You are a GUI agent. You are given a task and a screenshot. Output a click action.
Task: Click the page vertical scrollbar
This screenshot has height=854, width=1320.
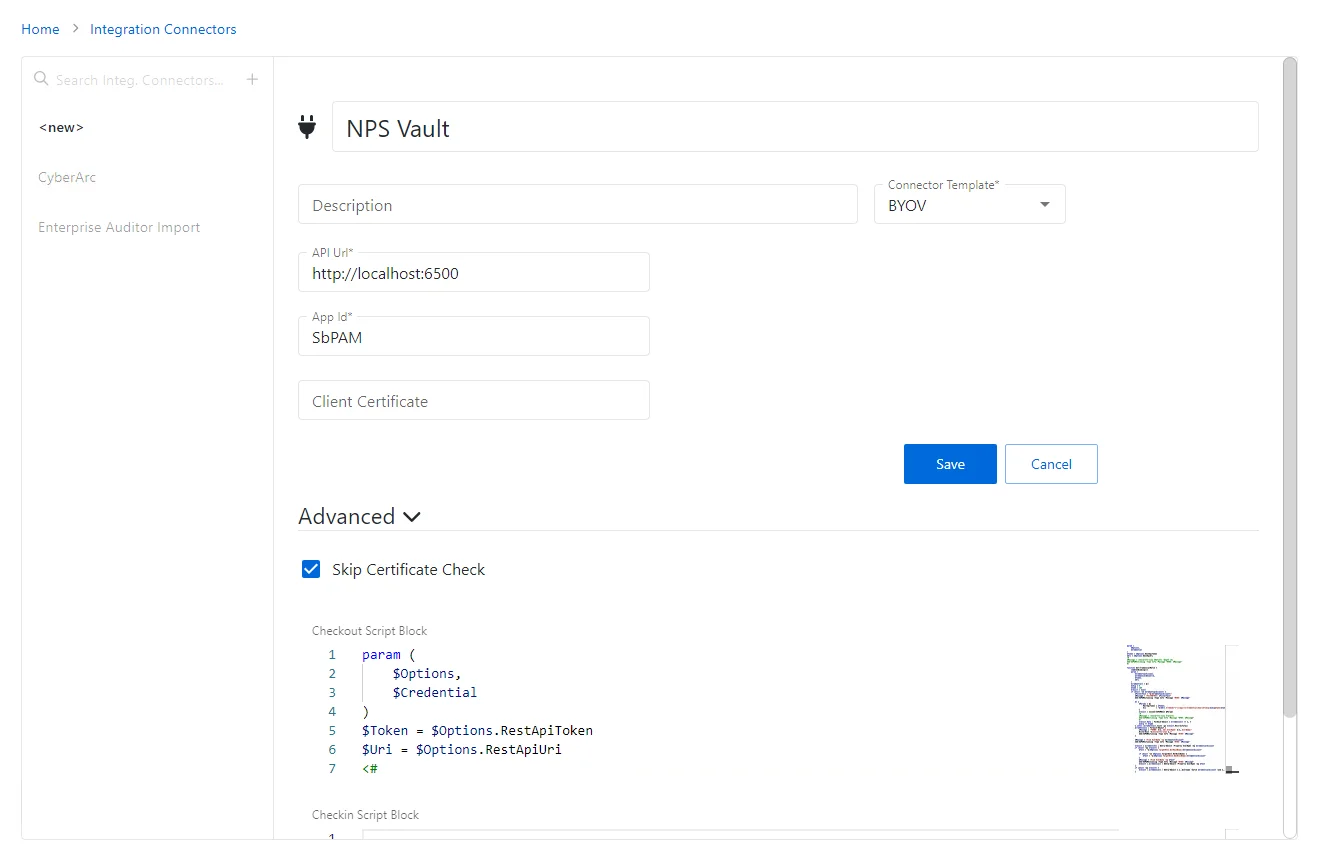(x=1290, y=387)
